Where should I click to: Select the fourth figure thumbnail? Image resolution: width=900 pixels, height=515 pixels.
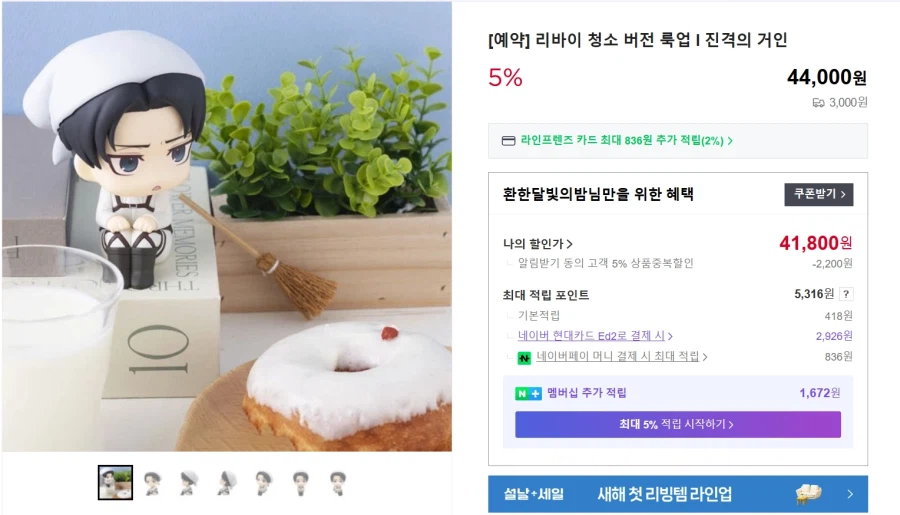click(227, 483)
